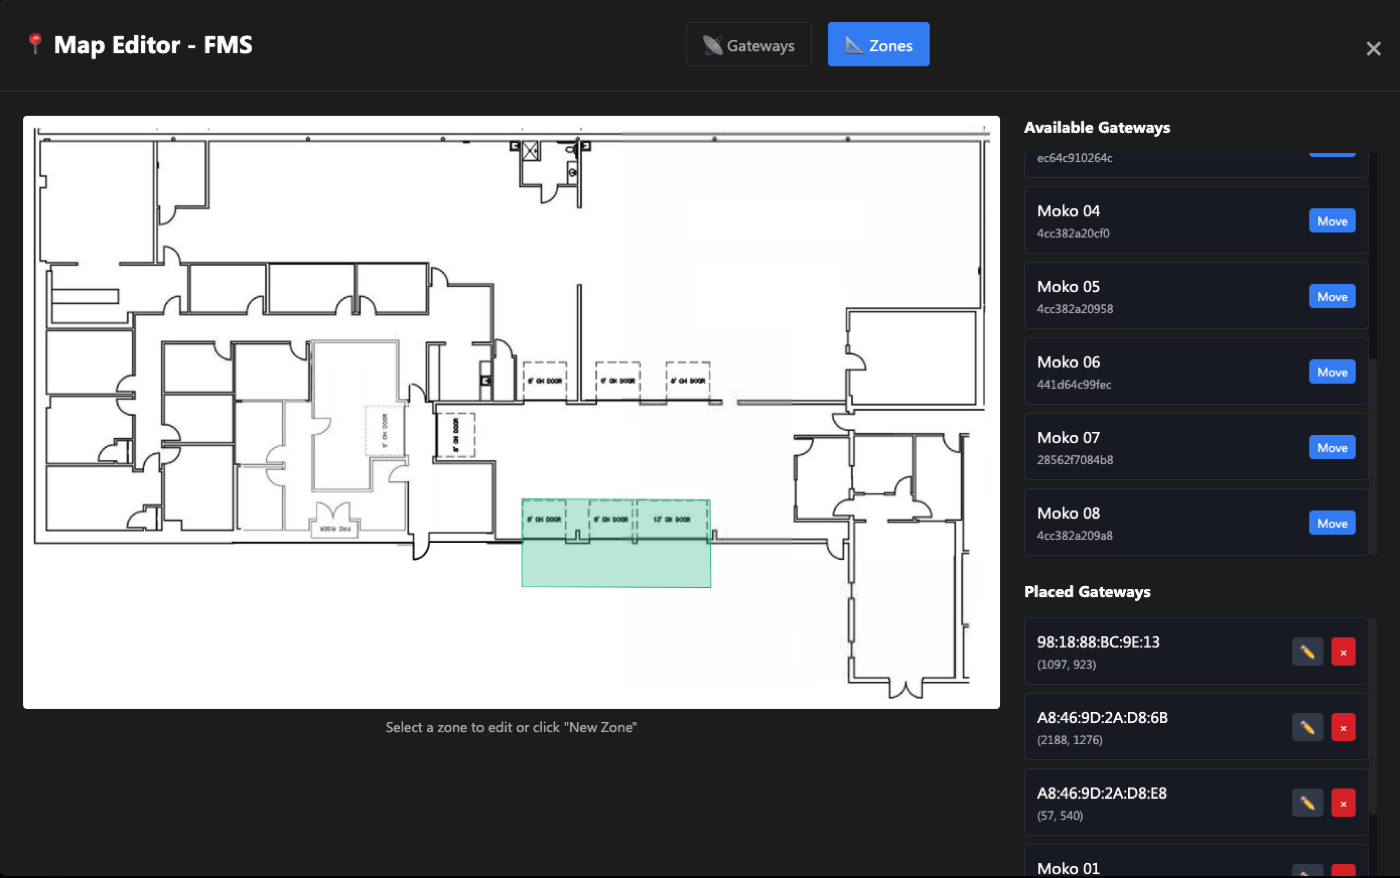Move Moko 08 to the floor plan

pos(1332,522)
